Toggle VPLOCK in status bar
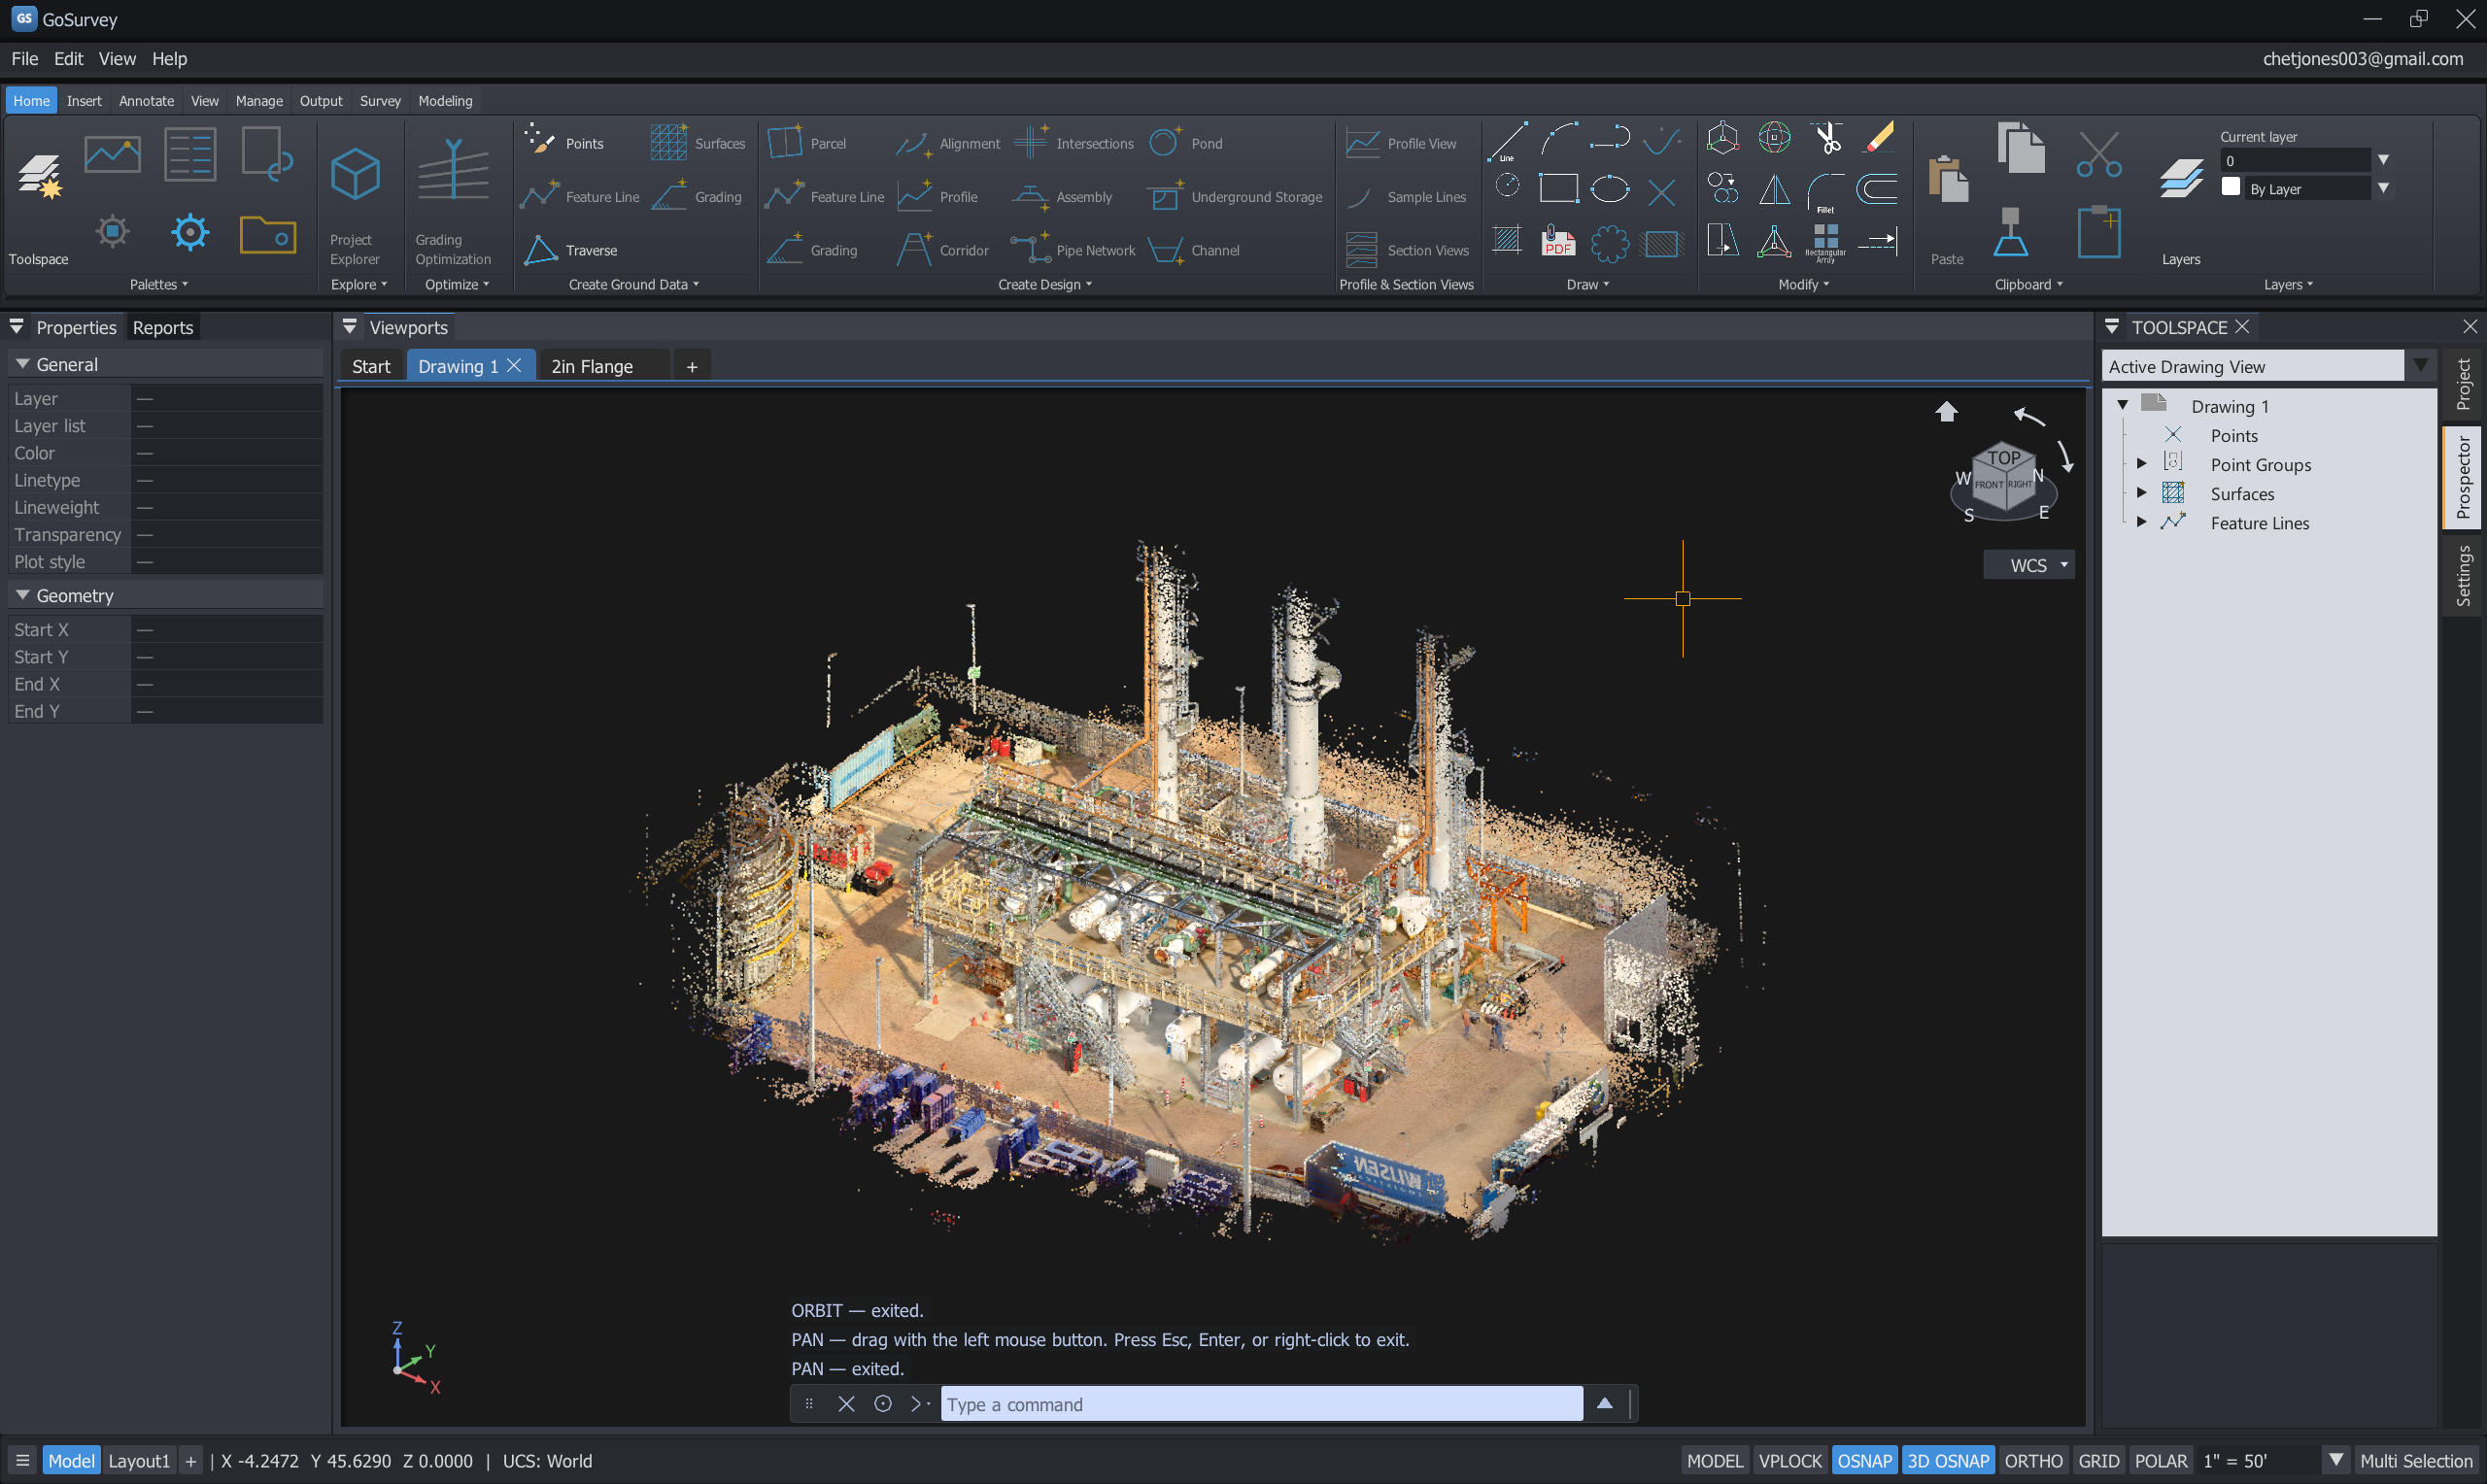 coord(1790,1460)
